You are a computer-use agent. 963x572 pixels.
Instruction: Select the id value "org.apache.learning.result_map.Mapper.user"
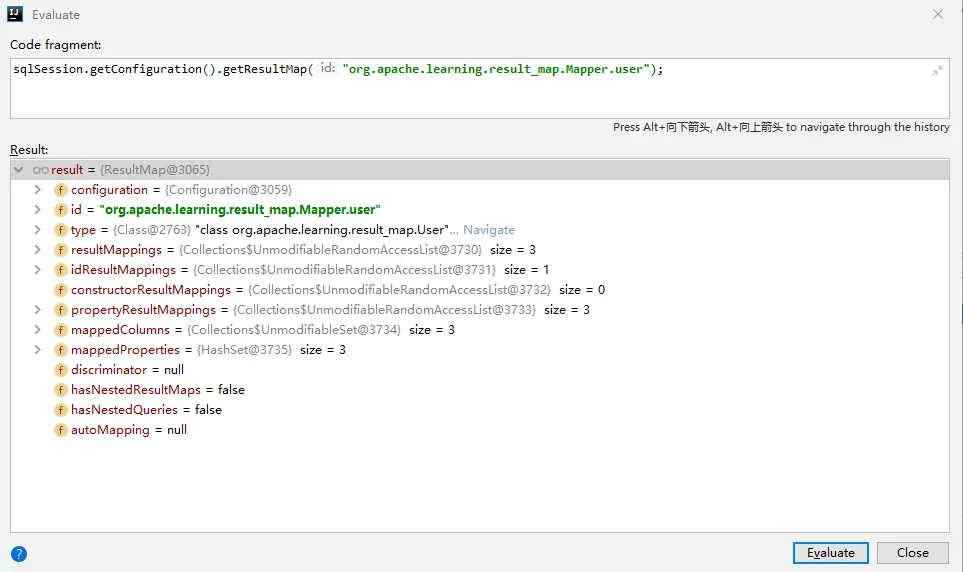tap(240, 210)
